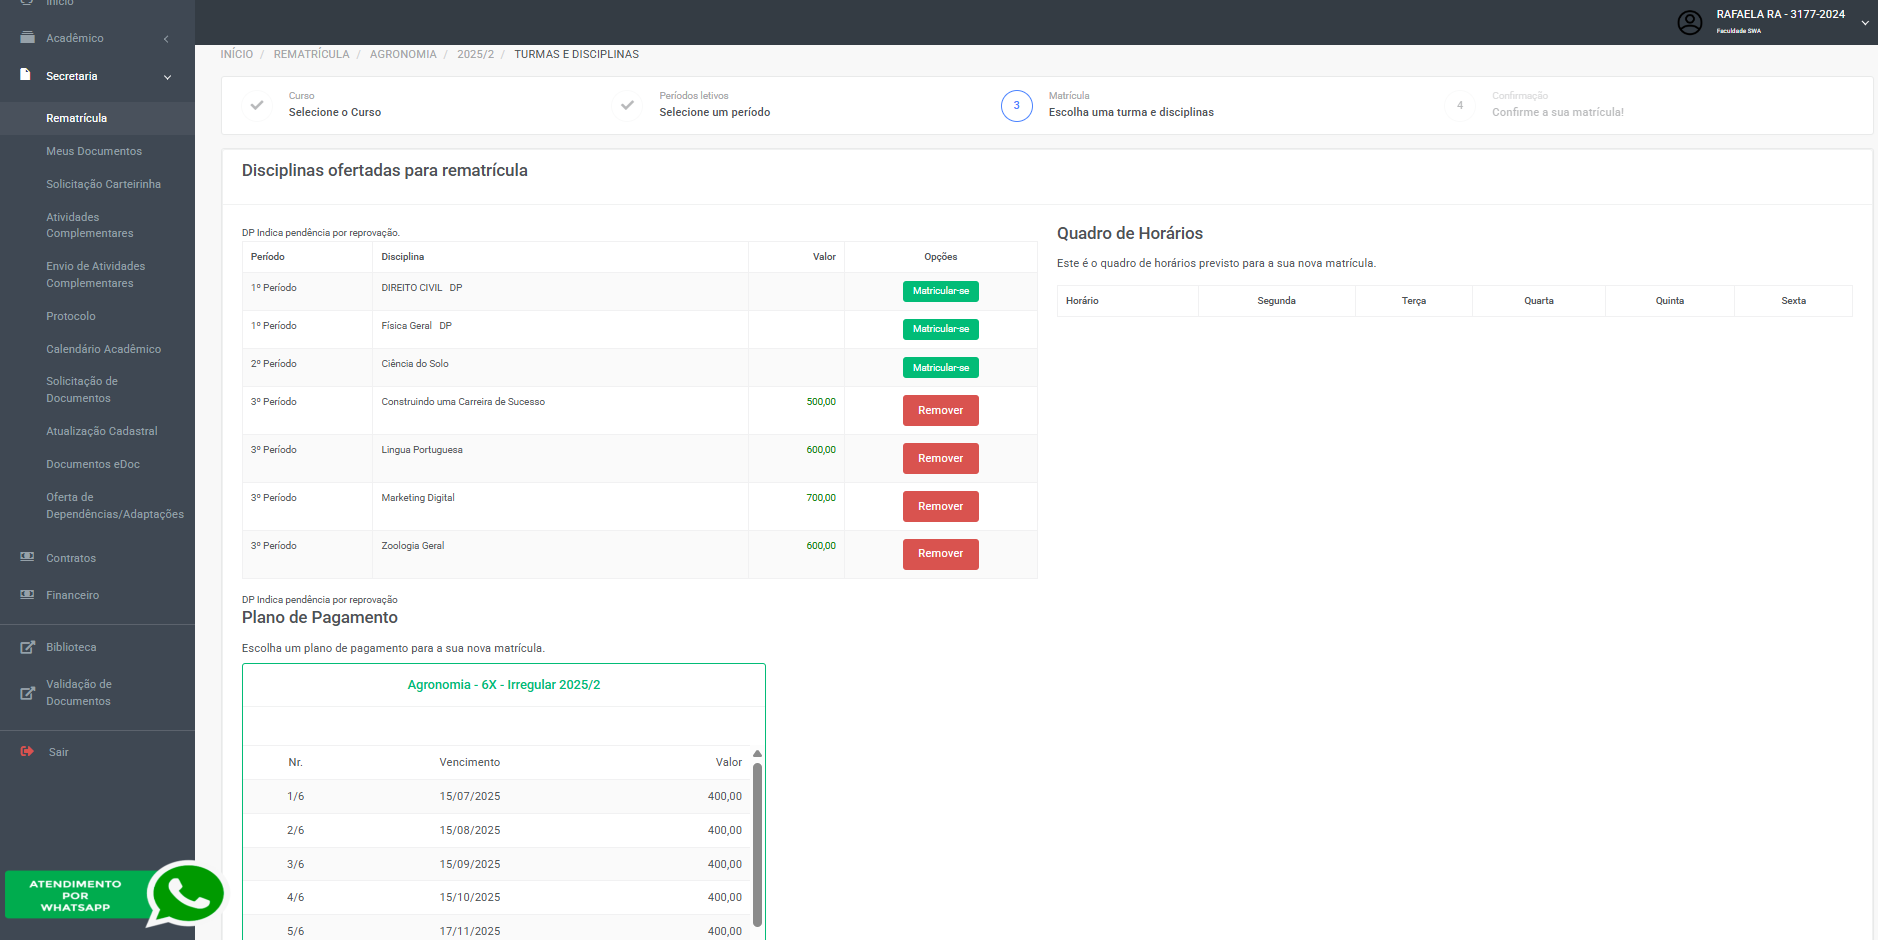
Task: Remove Língua Portuguesa discipline
Action: [941, 458]
